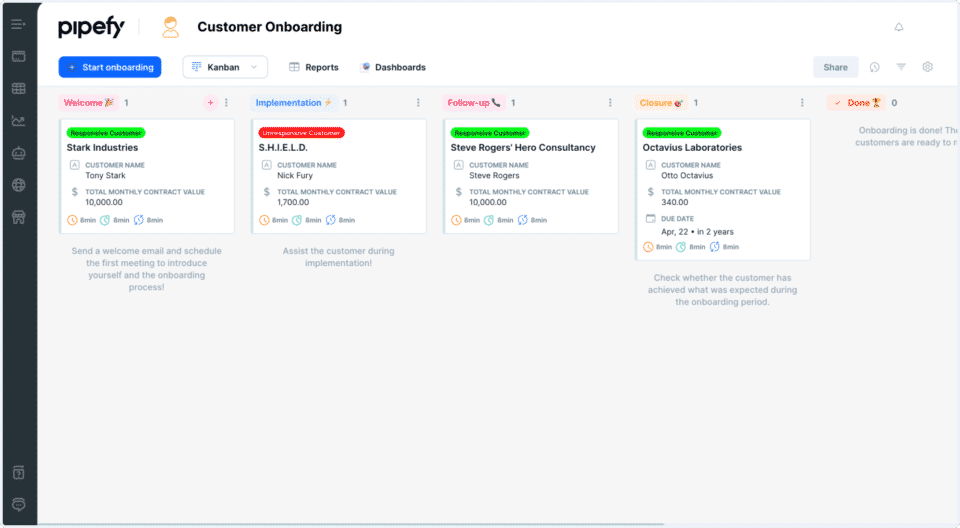Click horizontal scrollbar at bottom of board

[352, 524]
